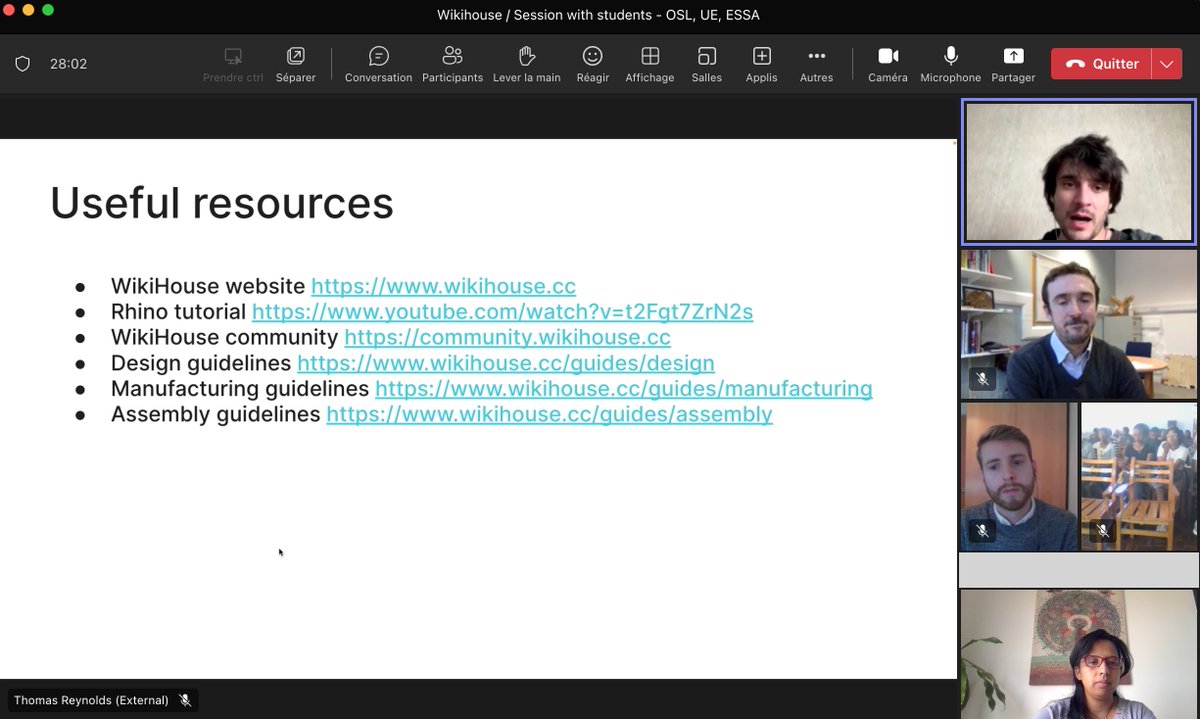The image size is (1200, 719).
Task: Select the video tile of woman with glasses
Action: [1079, 654]
